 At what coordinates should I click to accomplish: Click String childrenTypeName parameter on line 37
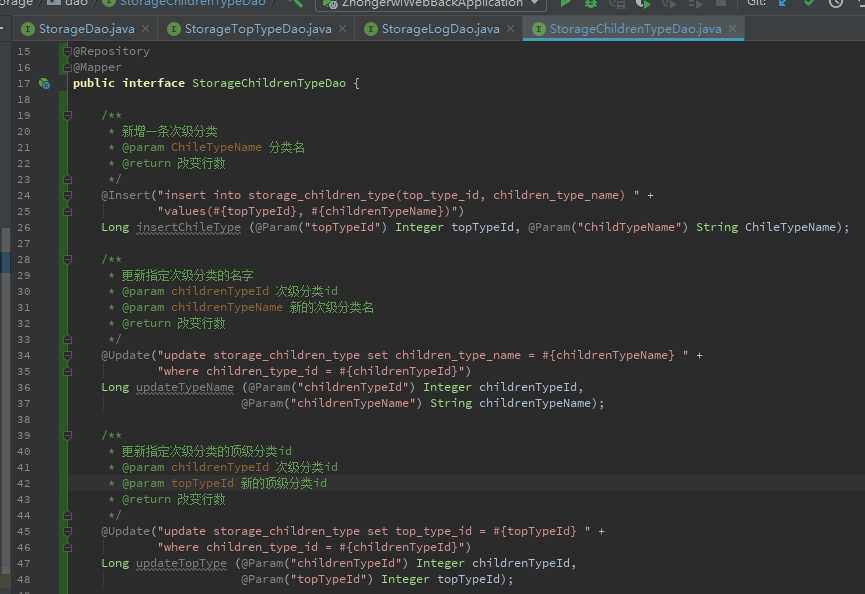[510, 403]
